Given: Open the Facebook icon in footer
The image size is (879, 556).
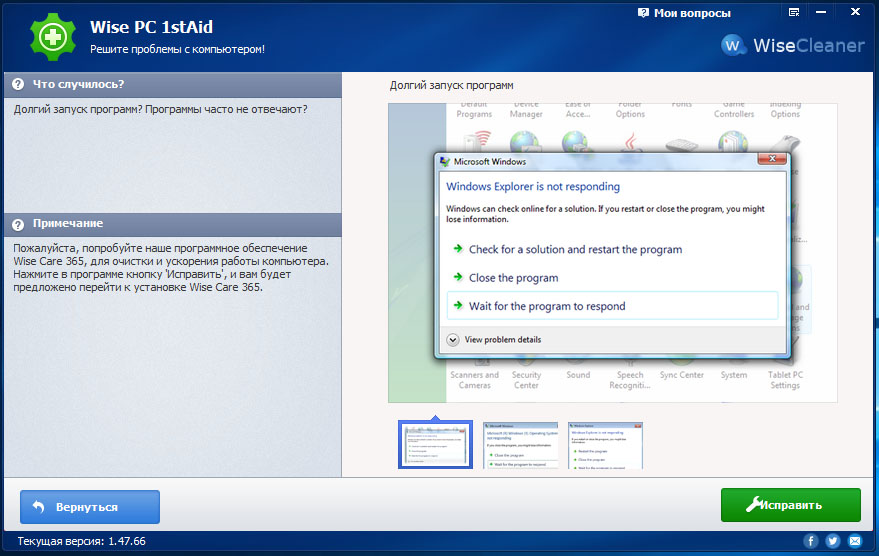Looking at the screenshot, I should tap(811, 541).
